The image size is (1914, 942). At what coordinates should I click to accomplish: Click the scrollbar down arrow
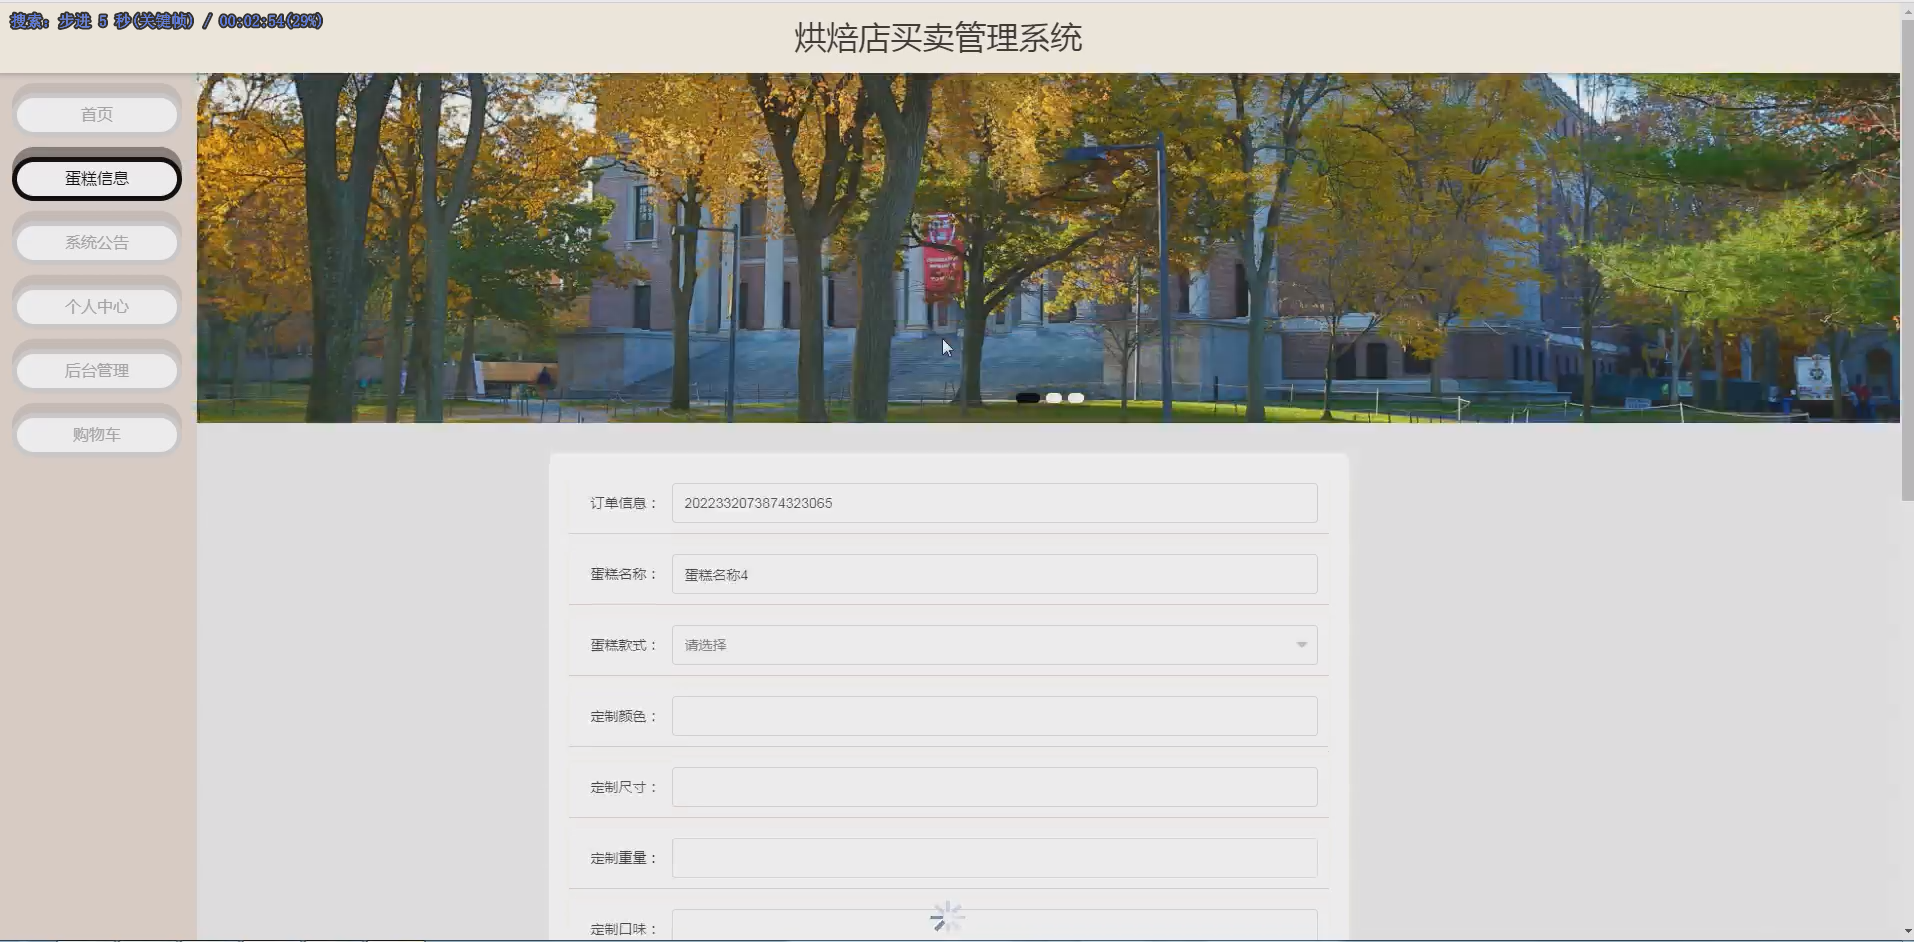pos(1907,933)
